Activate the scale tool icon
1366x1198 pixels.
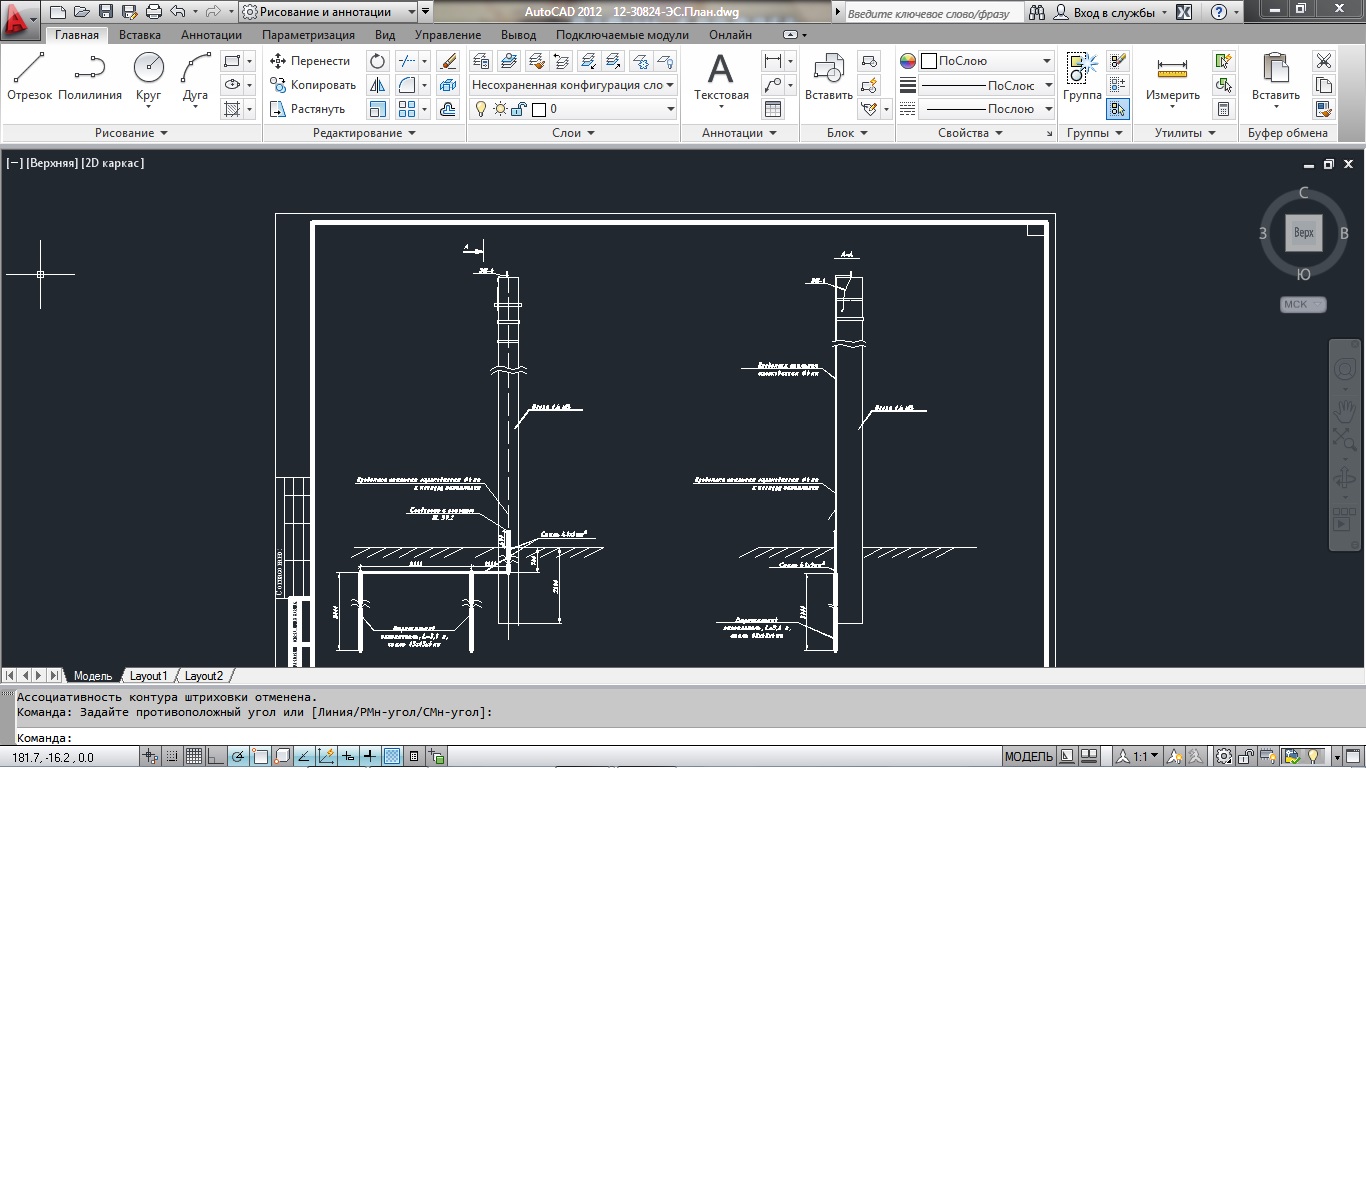[x=377, y=109]
